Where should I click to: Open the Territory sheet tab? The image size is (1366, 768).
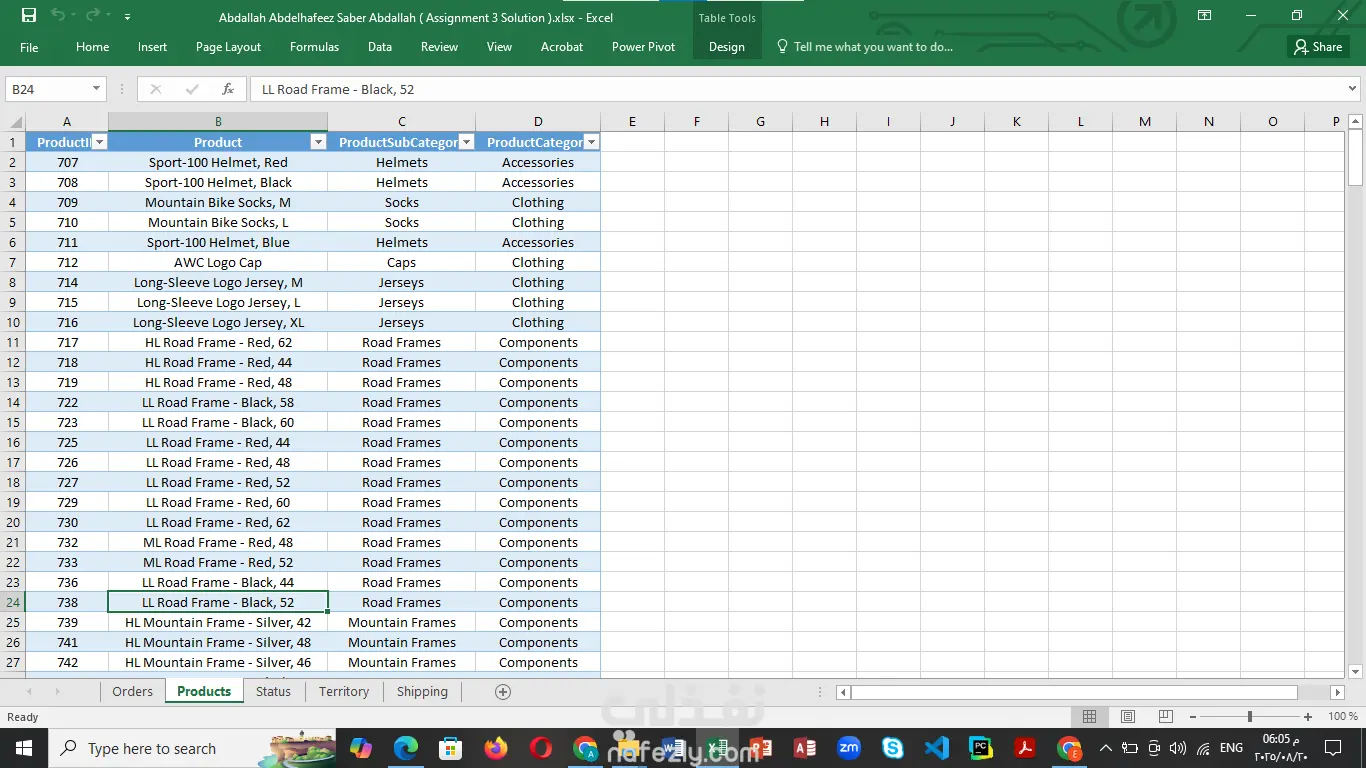coord(343,692)
